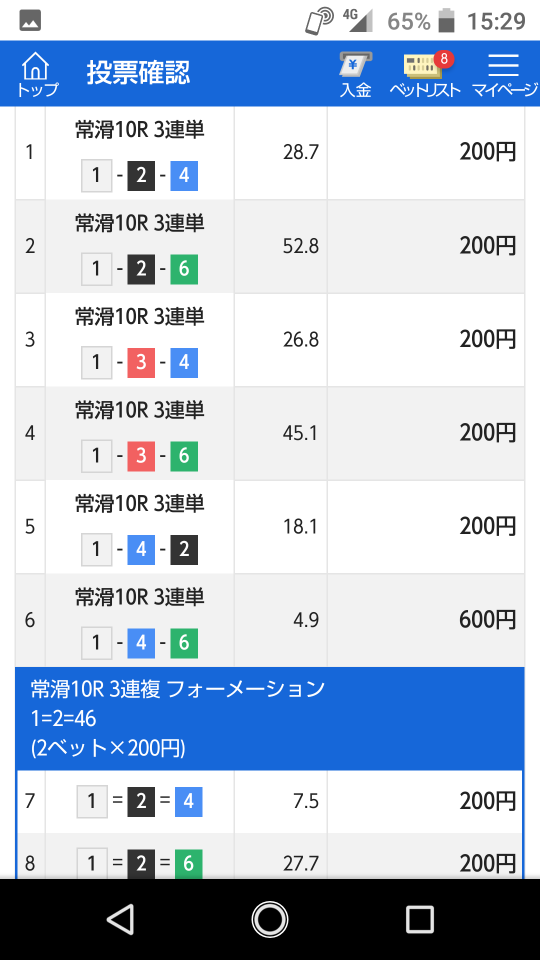The image size is (540, 960).
Task: Tap the red 3 boat number in row 3
Action: (141, 363)
